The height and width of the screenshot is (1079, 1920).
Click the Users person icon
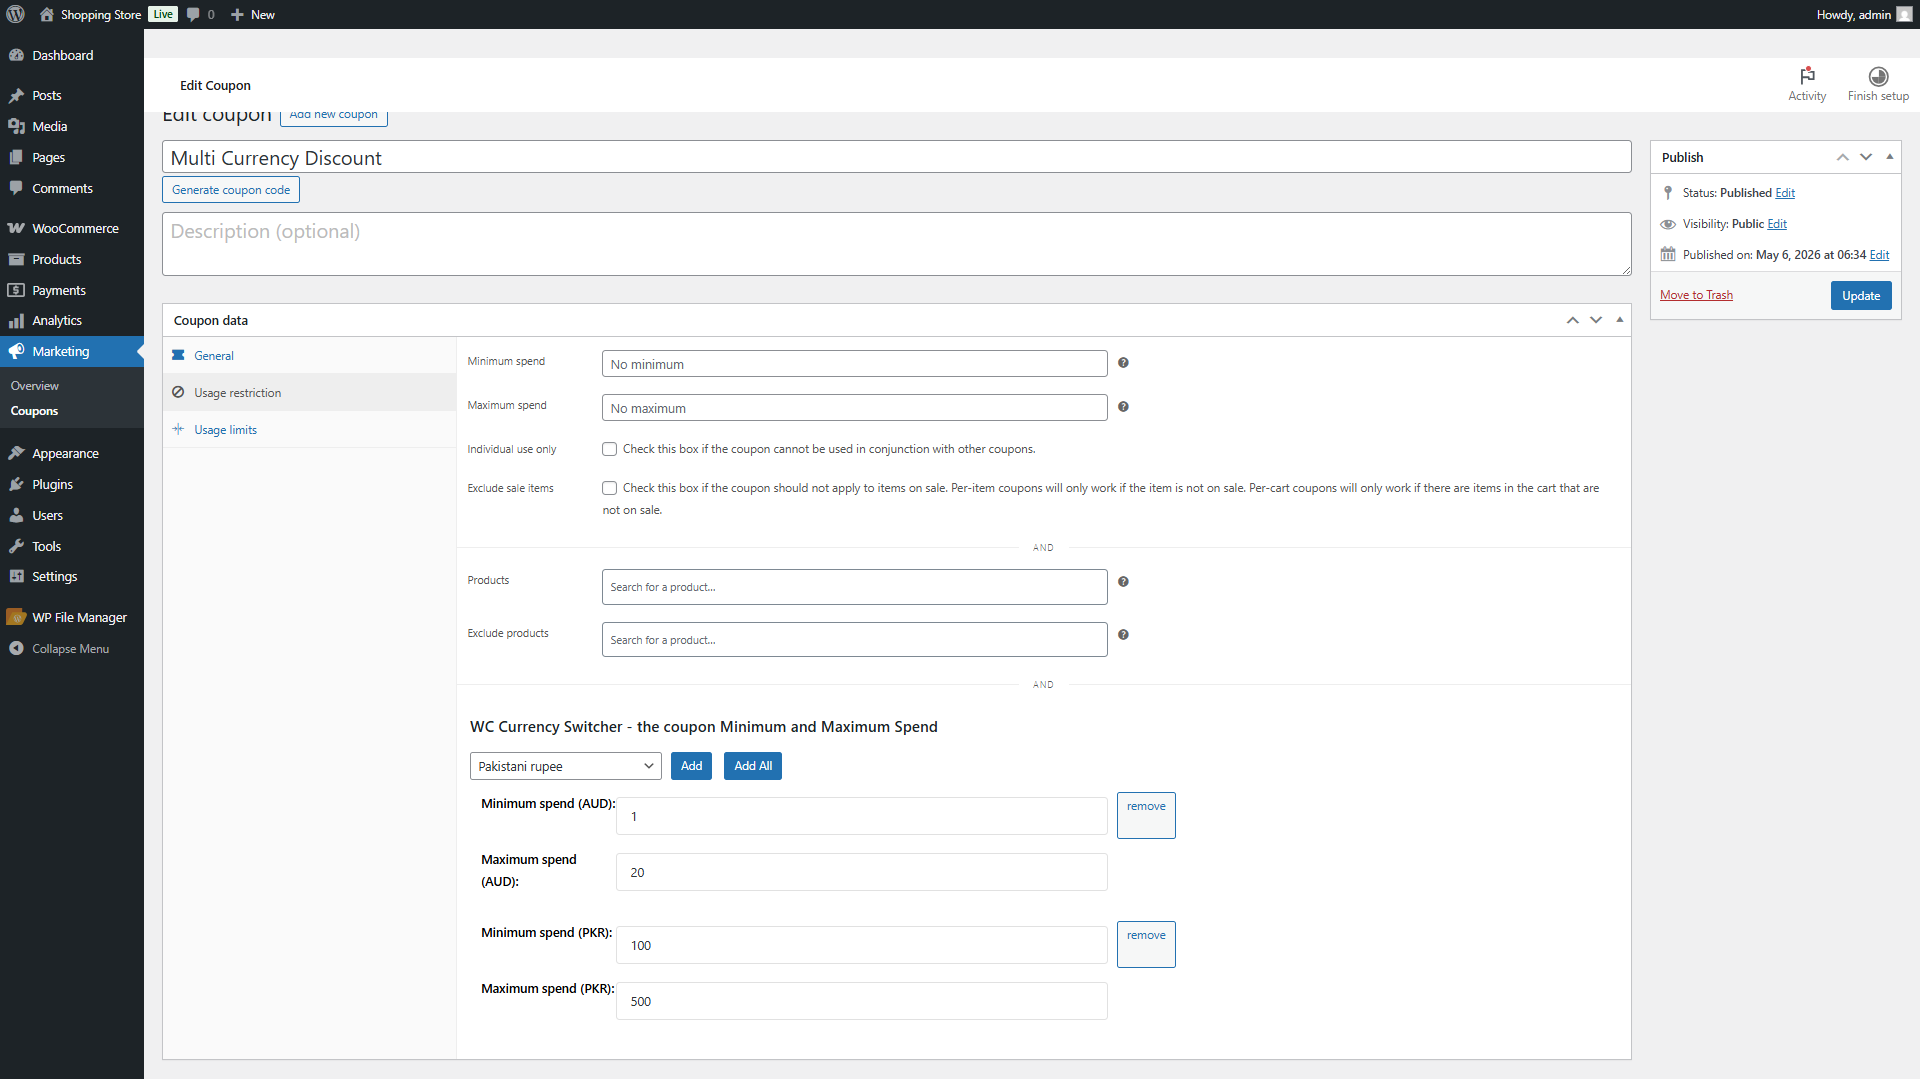(x=16, y=515)
